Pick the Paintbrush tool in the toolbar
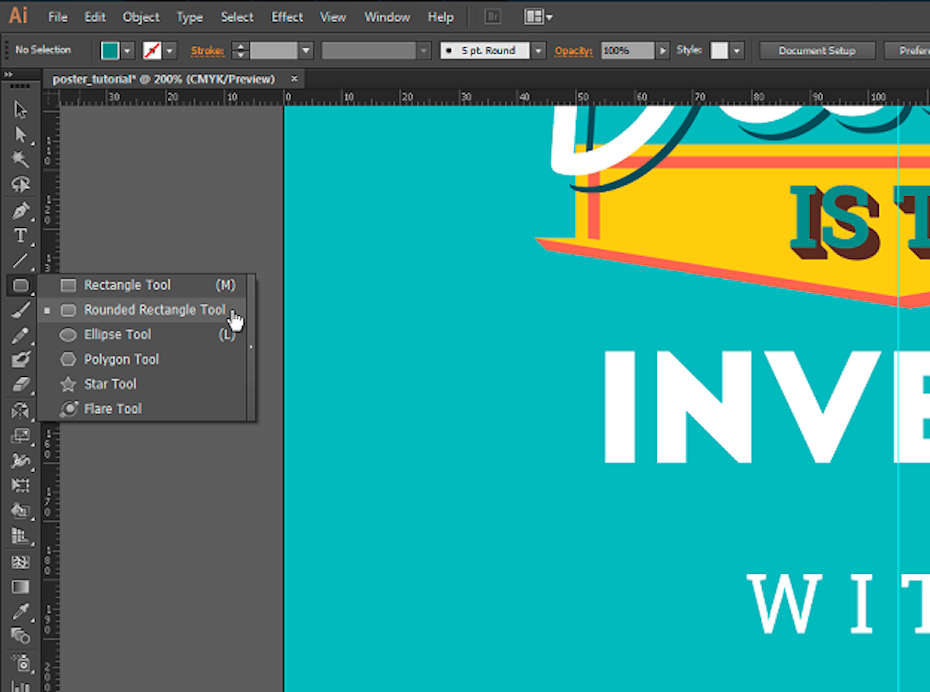Viewport: 930px width, 692px height. (20, 311)
